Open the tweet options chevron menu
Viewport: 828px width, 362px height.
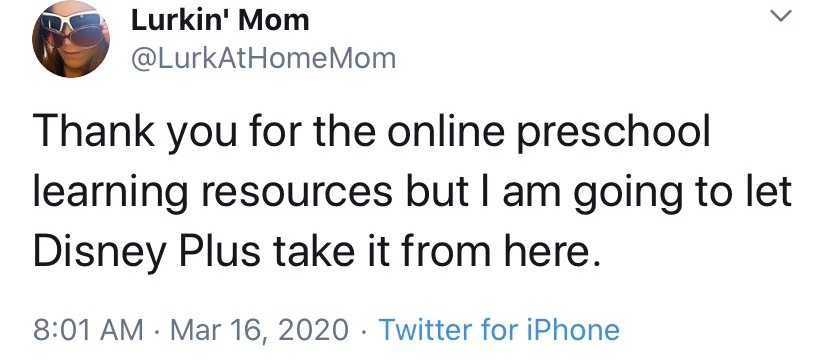781,16
